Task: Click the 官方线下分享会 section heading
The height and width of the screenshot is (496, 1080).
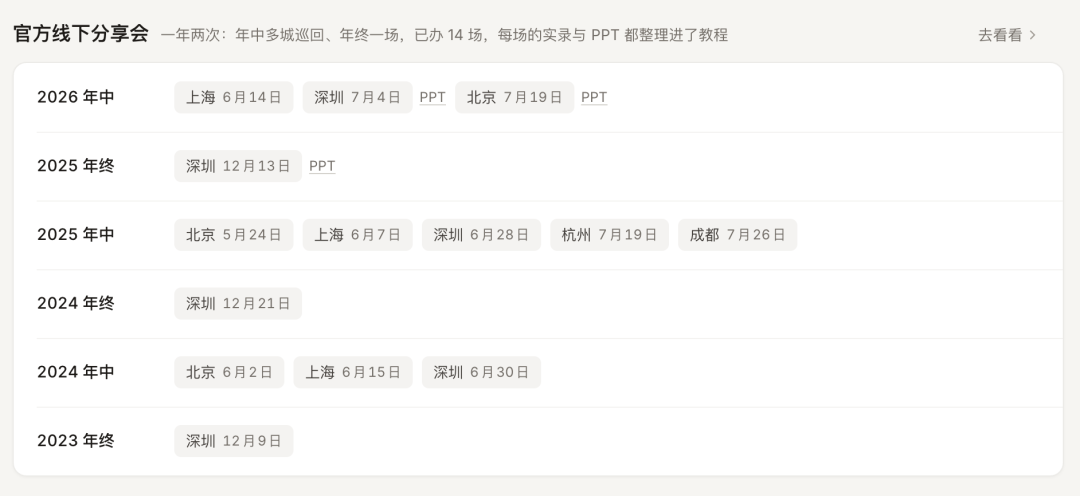Action: click(x=81, y=34)
